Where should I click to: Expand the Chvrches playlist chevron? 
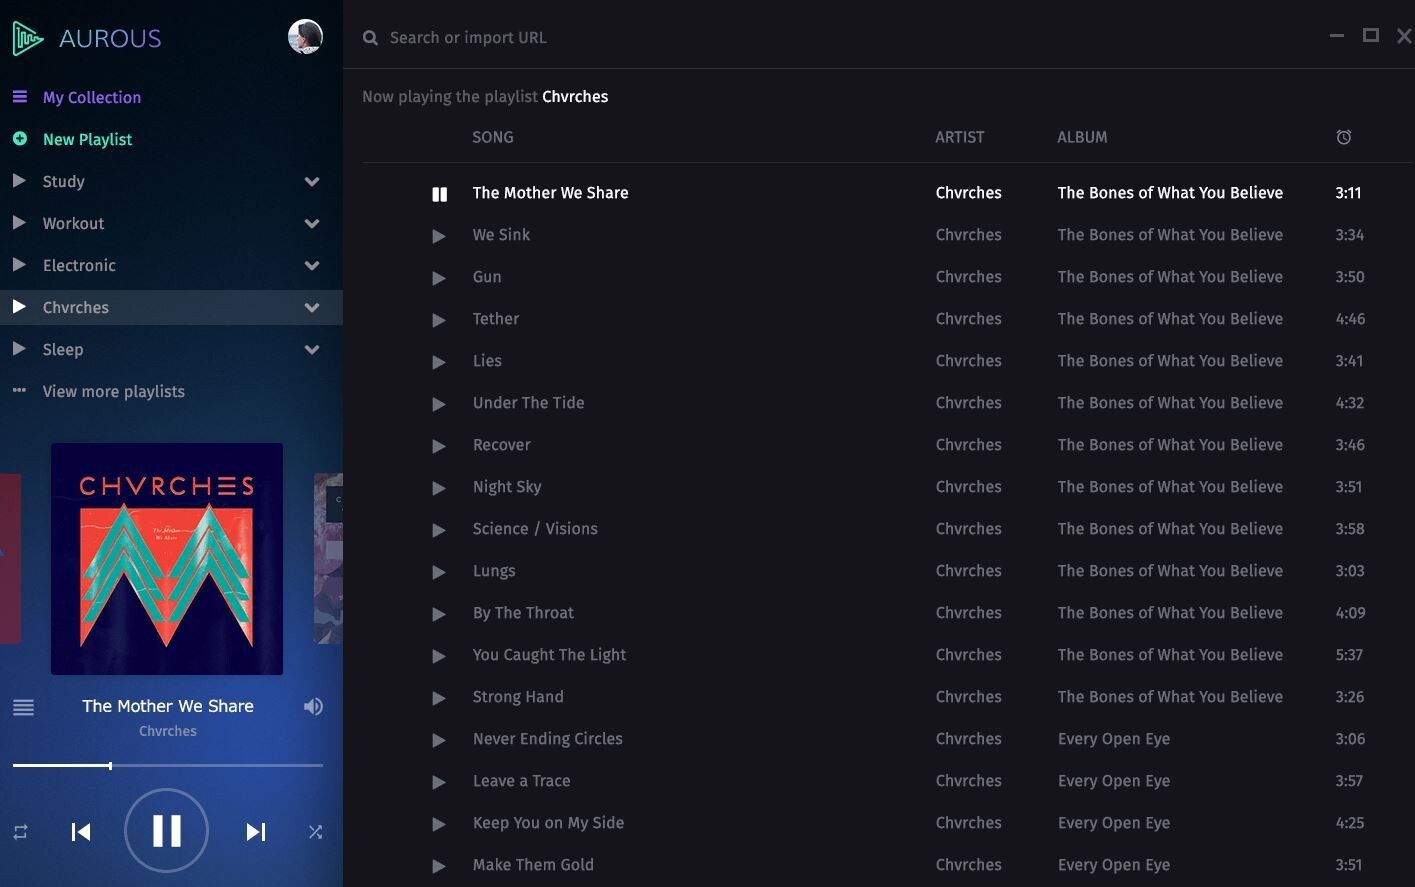(312, 308)
